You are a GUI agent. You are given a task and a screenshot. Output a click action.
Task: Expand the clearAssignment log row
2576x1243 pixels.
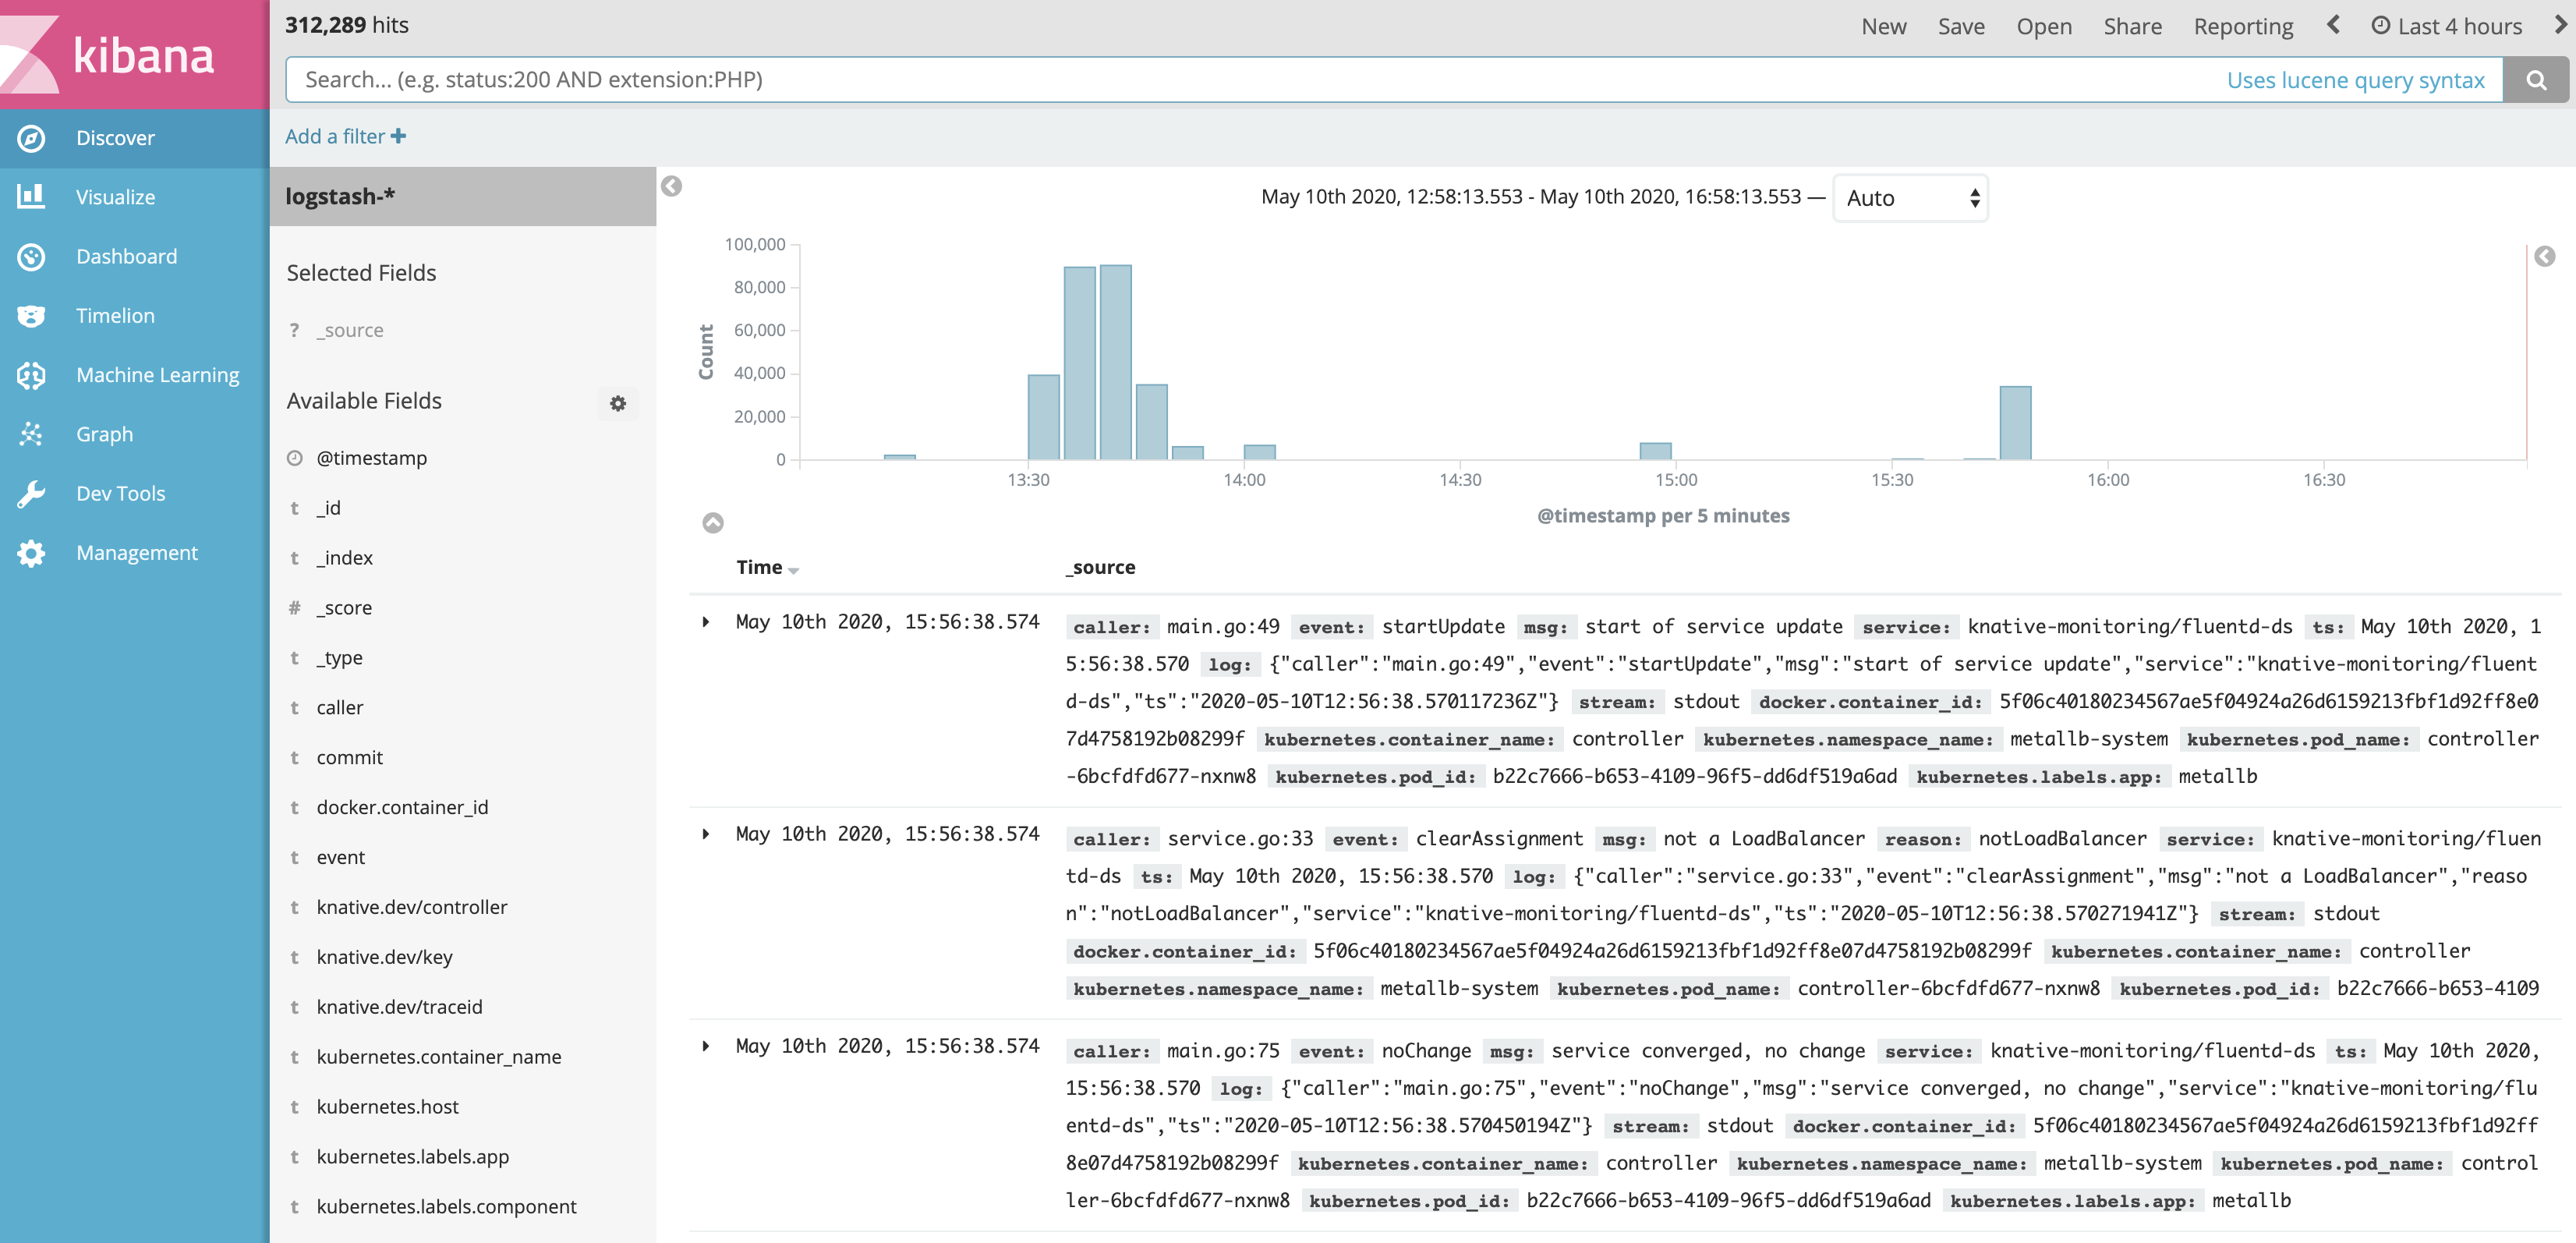coord(706,834)
